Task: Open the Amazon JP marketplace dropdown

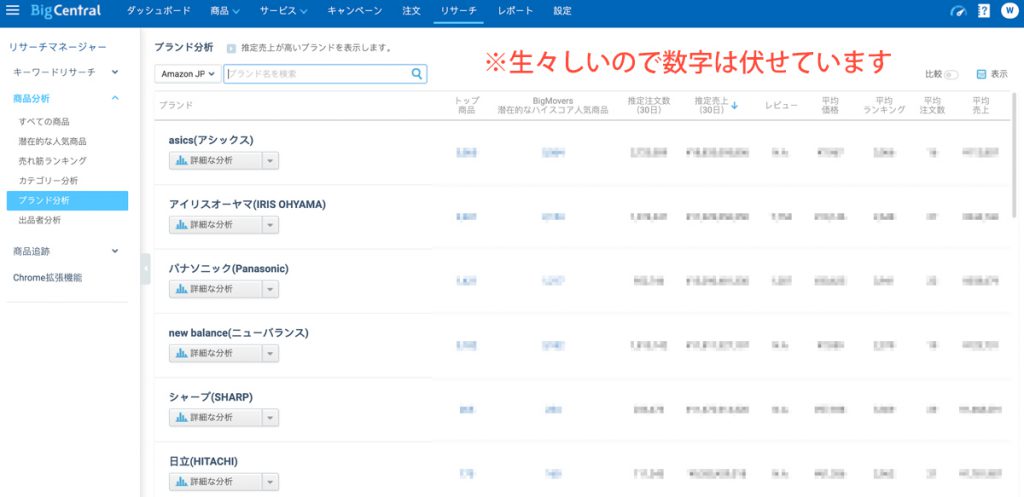Action: pyautogui.click(x=187, y=74)
